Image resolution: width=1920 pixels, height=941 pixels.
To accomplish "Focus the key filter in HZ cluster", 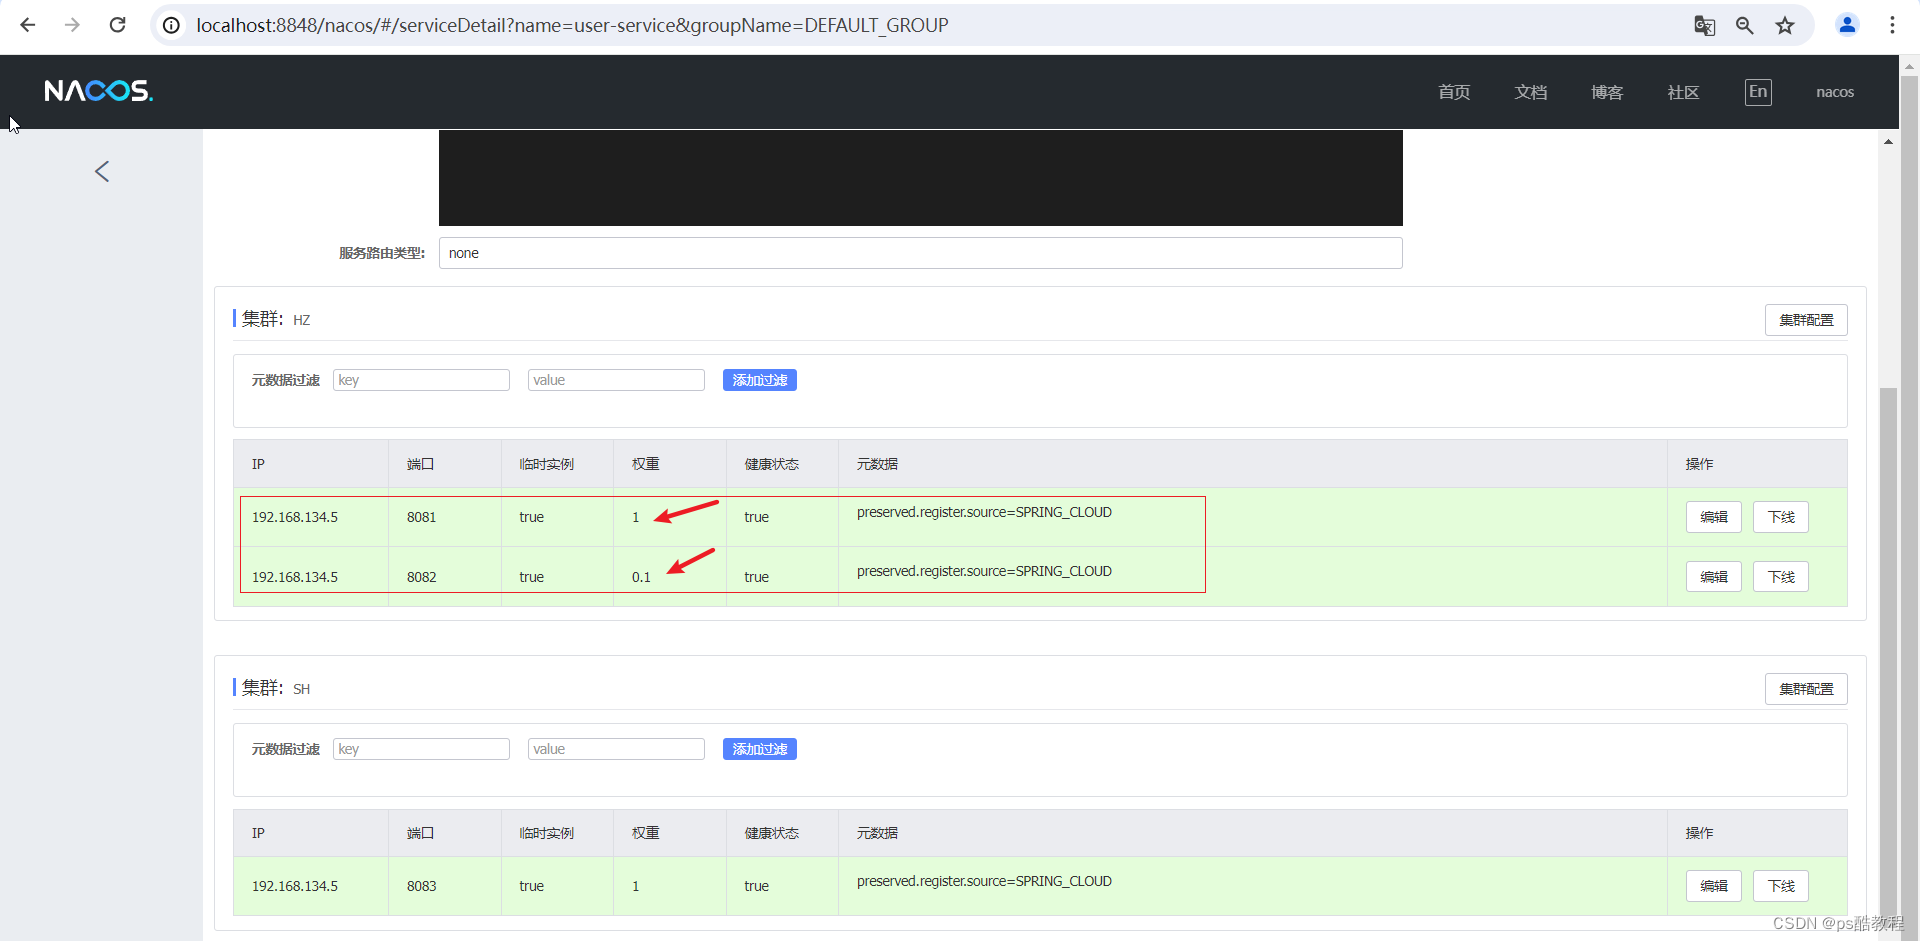I will point(421,380).
